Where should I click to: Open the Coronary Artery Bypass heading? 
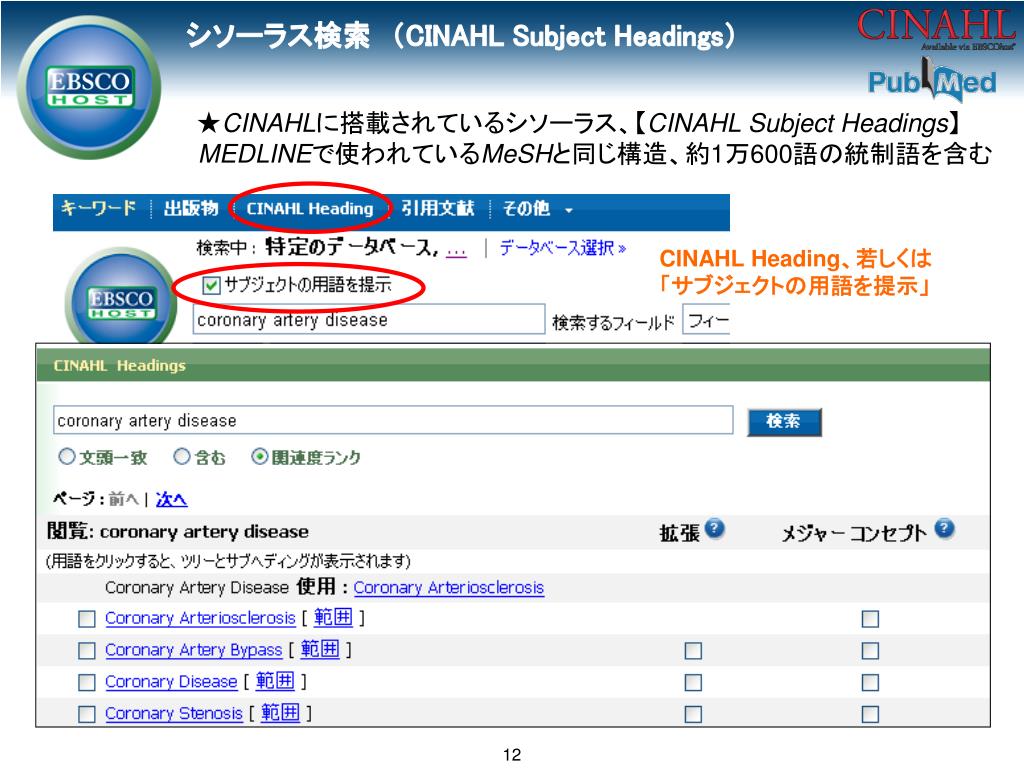(193, 650)
